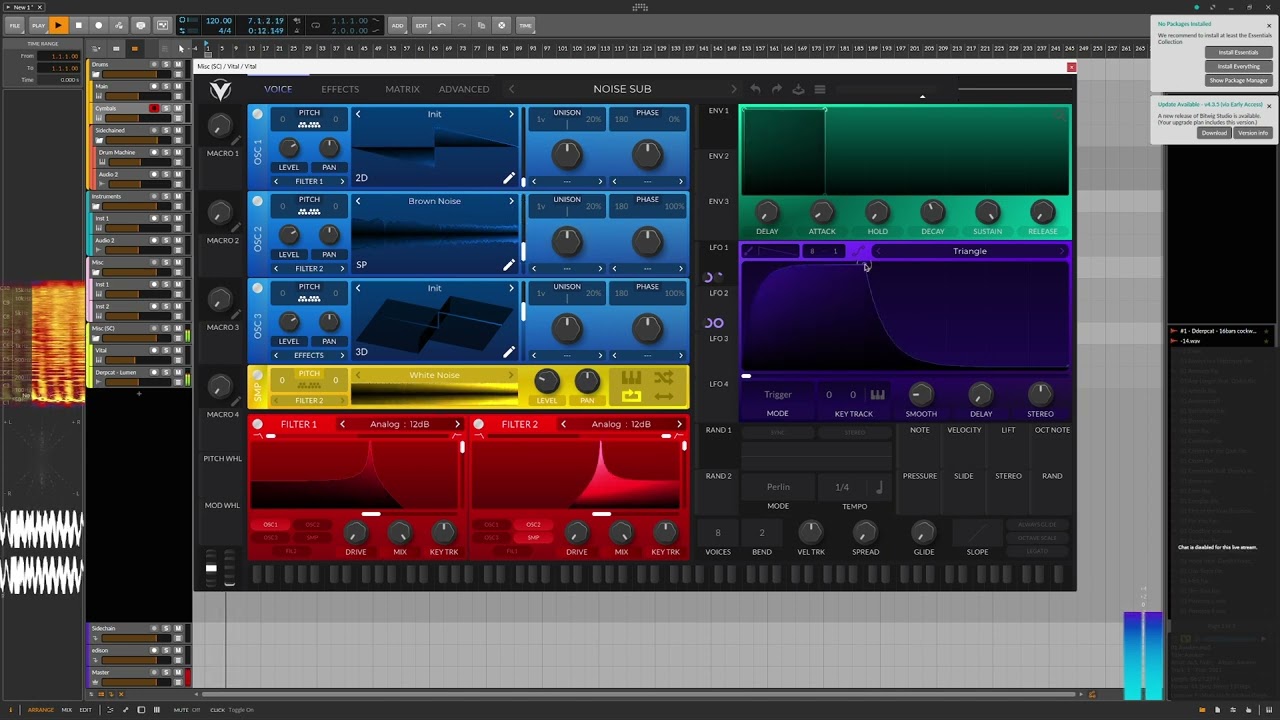This screenshot has width=1280, height=720.
Task: Switch to the MATRIX tab
Action: coord(402,89)
